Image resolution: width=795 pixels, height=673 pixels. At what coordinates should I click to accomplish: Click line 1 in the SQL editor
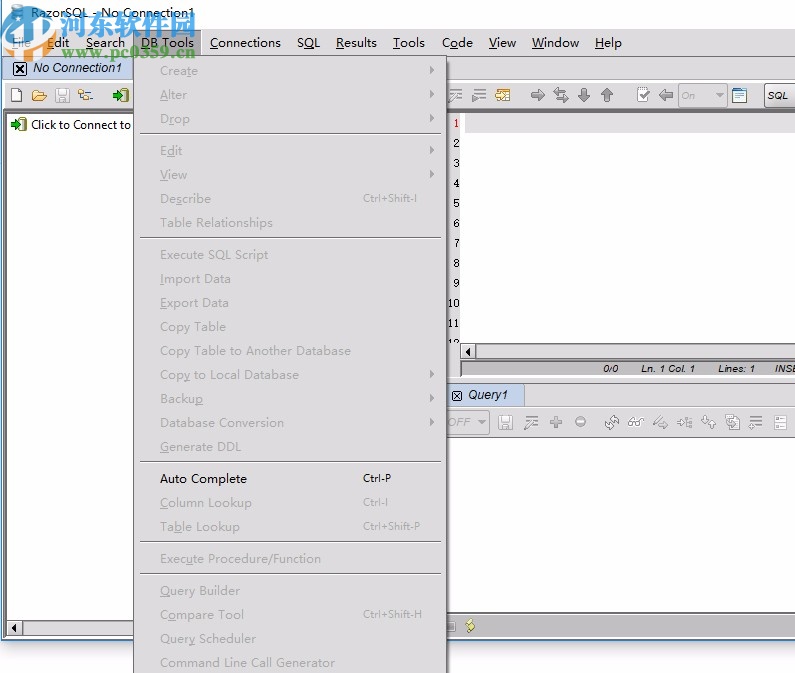coord(630,123)
